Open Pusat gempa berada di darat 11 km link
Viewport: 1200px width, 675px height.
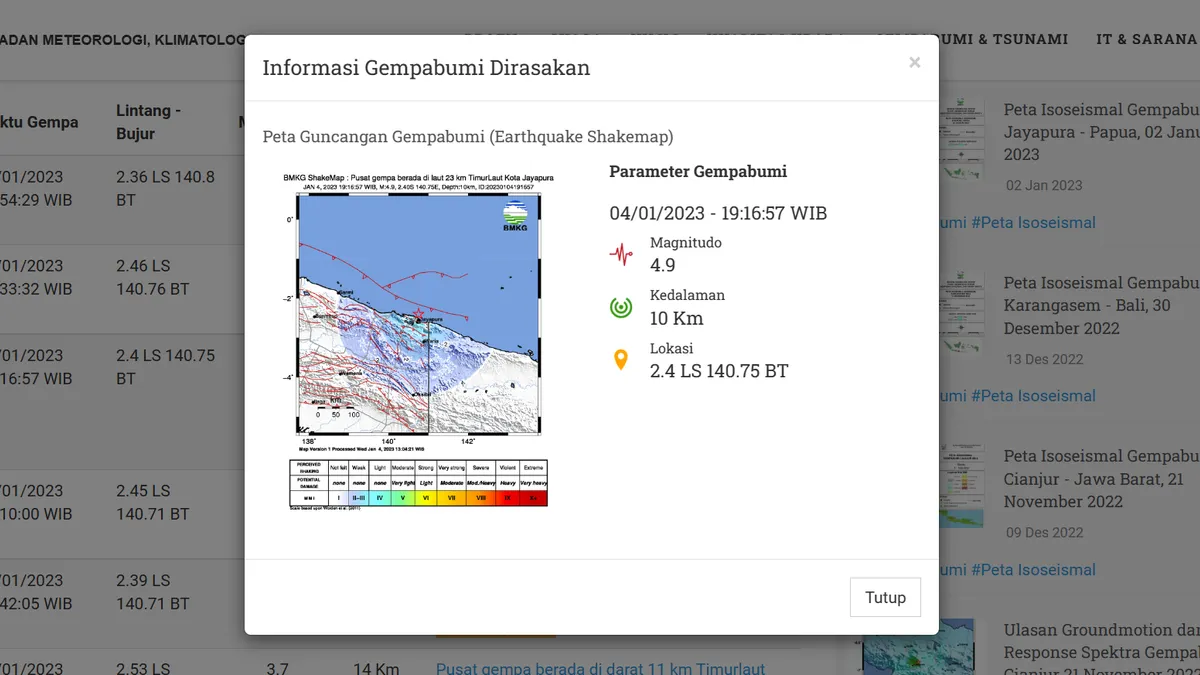coord(600,668)
